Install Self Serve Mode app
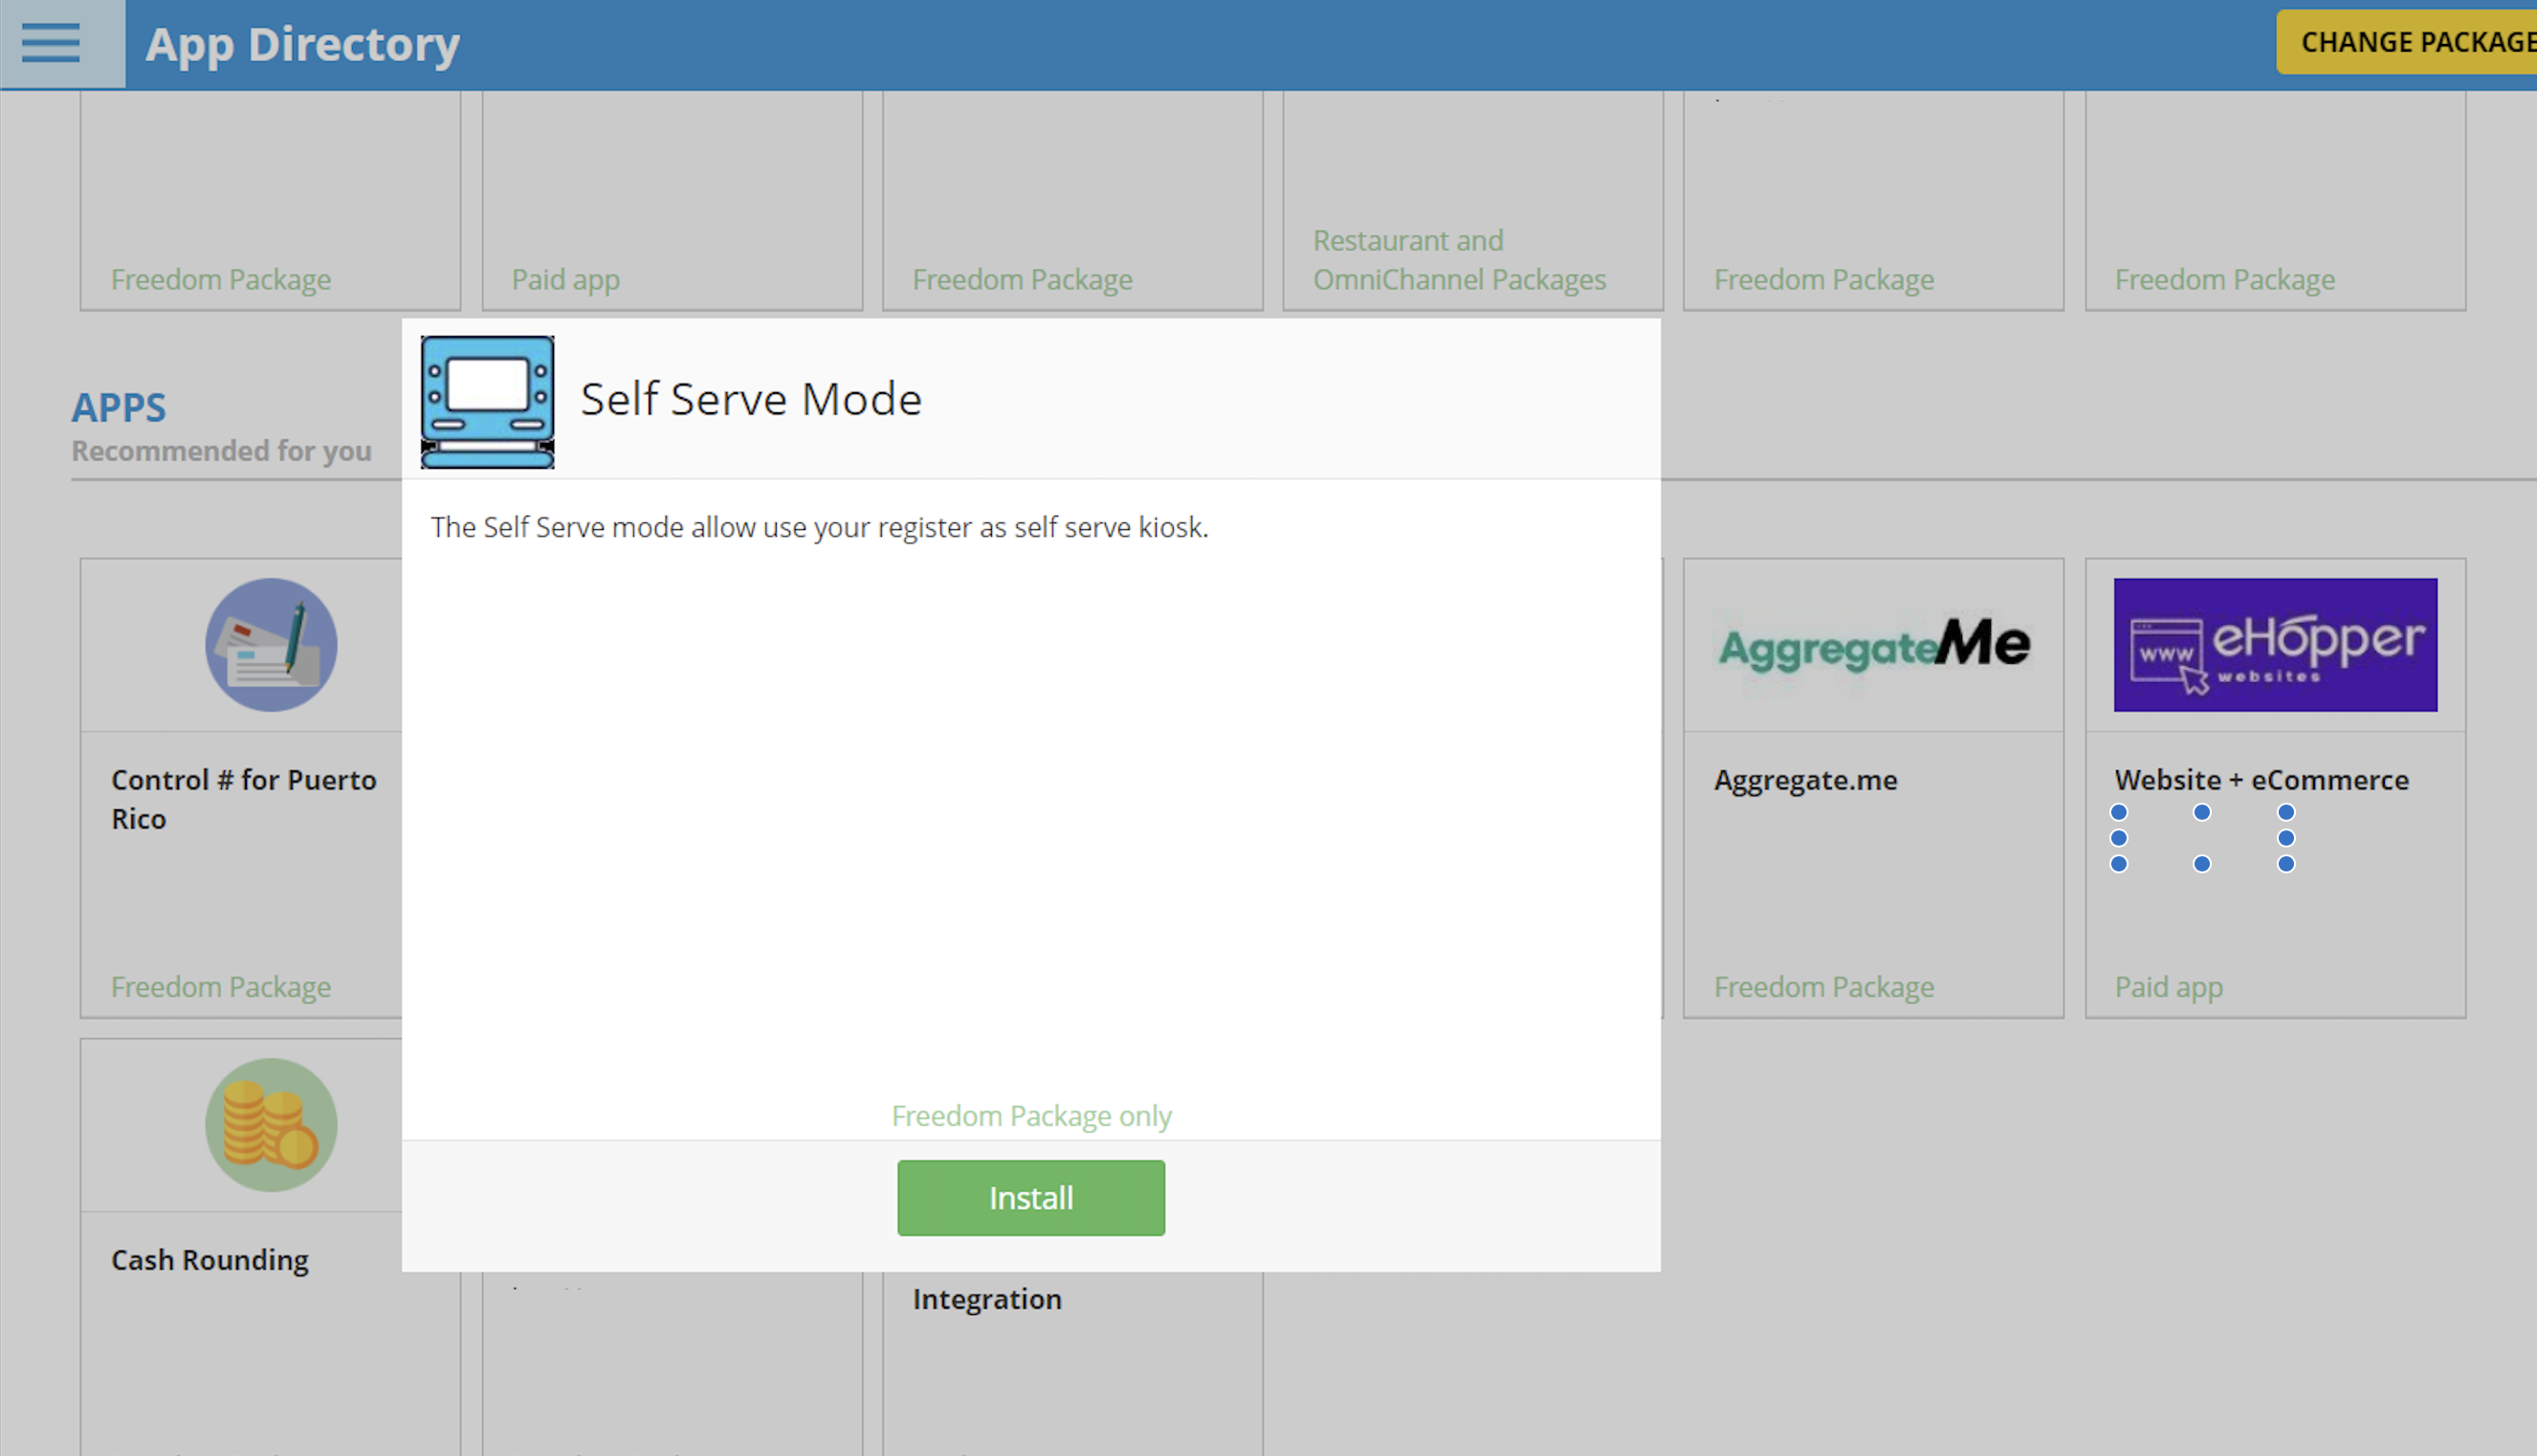The image size is (2537, 1456). tap(1031, 1198)
